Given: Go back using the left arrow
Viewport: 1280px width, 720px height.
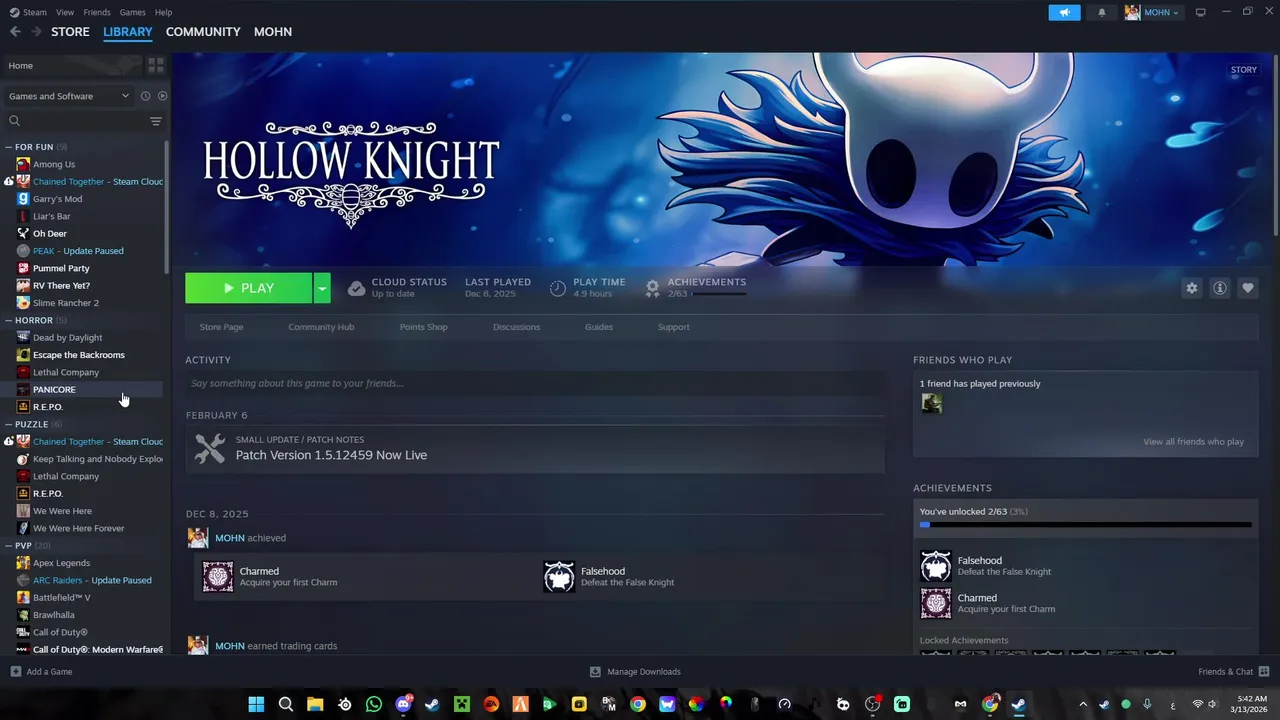Looking at the screenshot, I should click(15, 32).
